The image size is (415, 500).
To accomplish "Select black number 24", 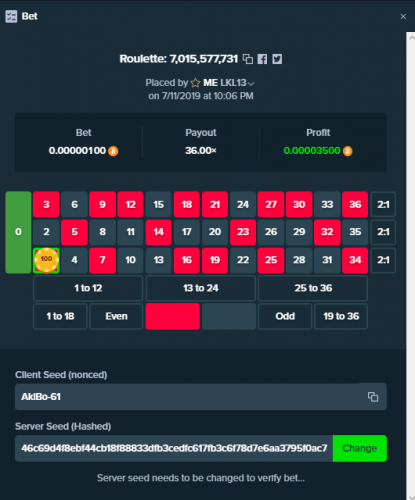I will coord(243,204).
